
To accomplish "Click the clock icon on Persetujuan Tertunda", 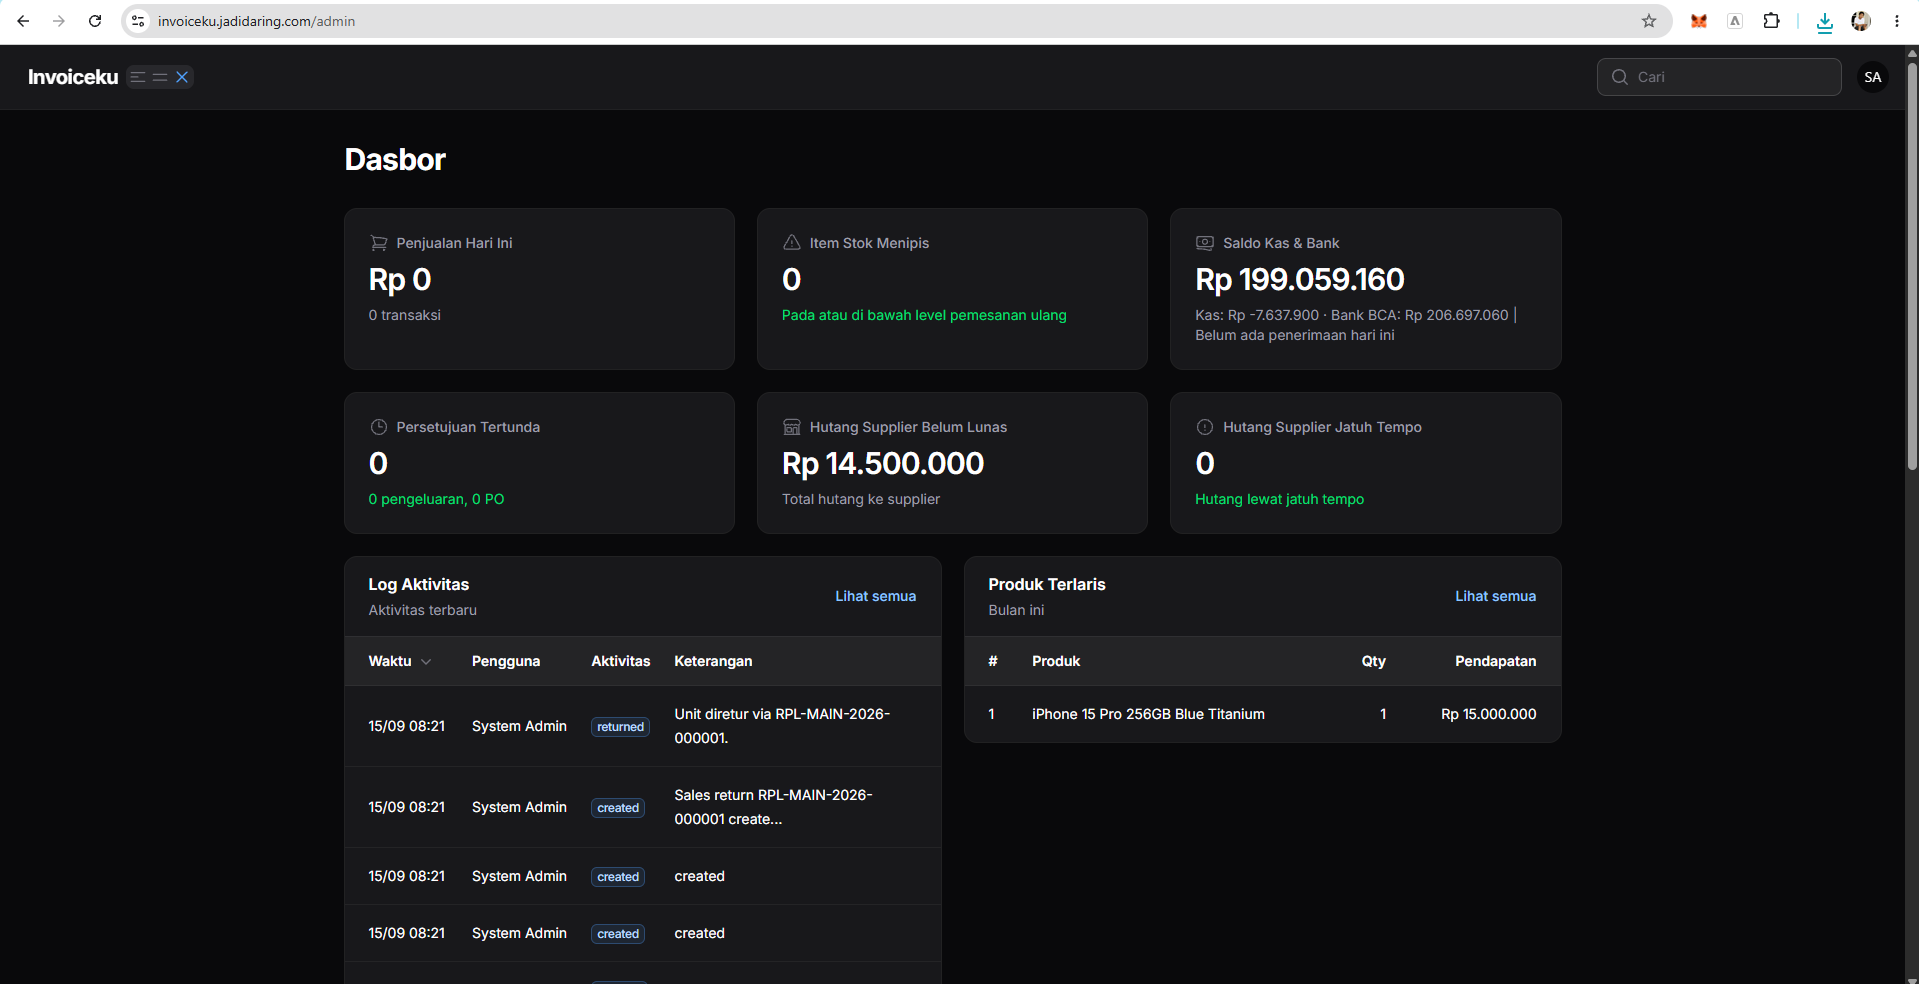I will [x=379, y=427].
